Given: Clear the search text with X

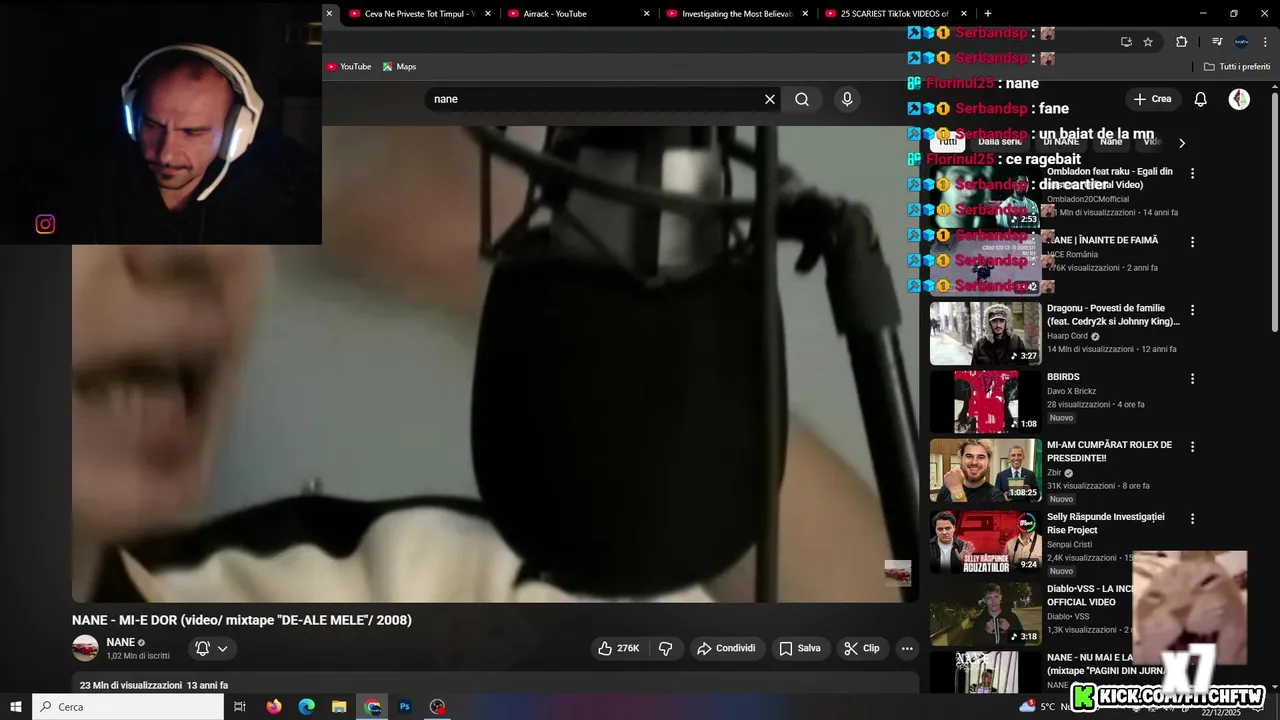Looking at the screenshot, I should tap(770, 99).
